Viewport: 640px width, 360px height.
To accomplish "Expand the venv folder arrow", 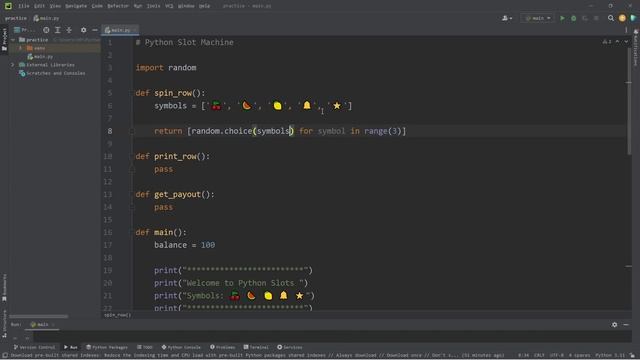I will click(21, 48).
